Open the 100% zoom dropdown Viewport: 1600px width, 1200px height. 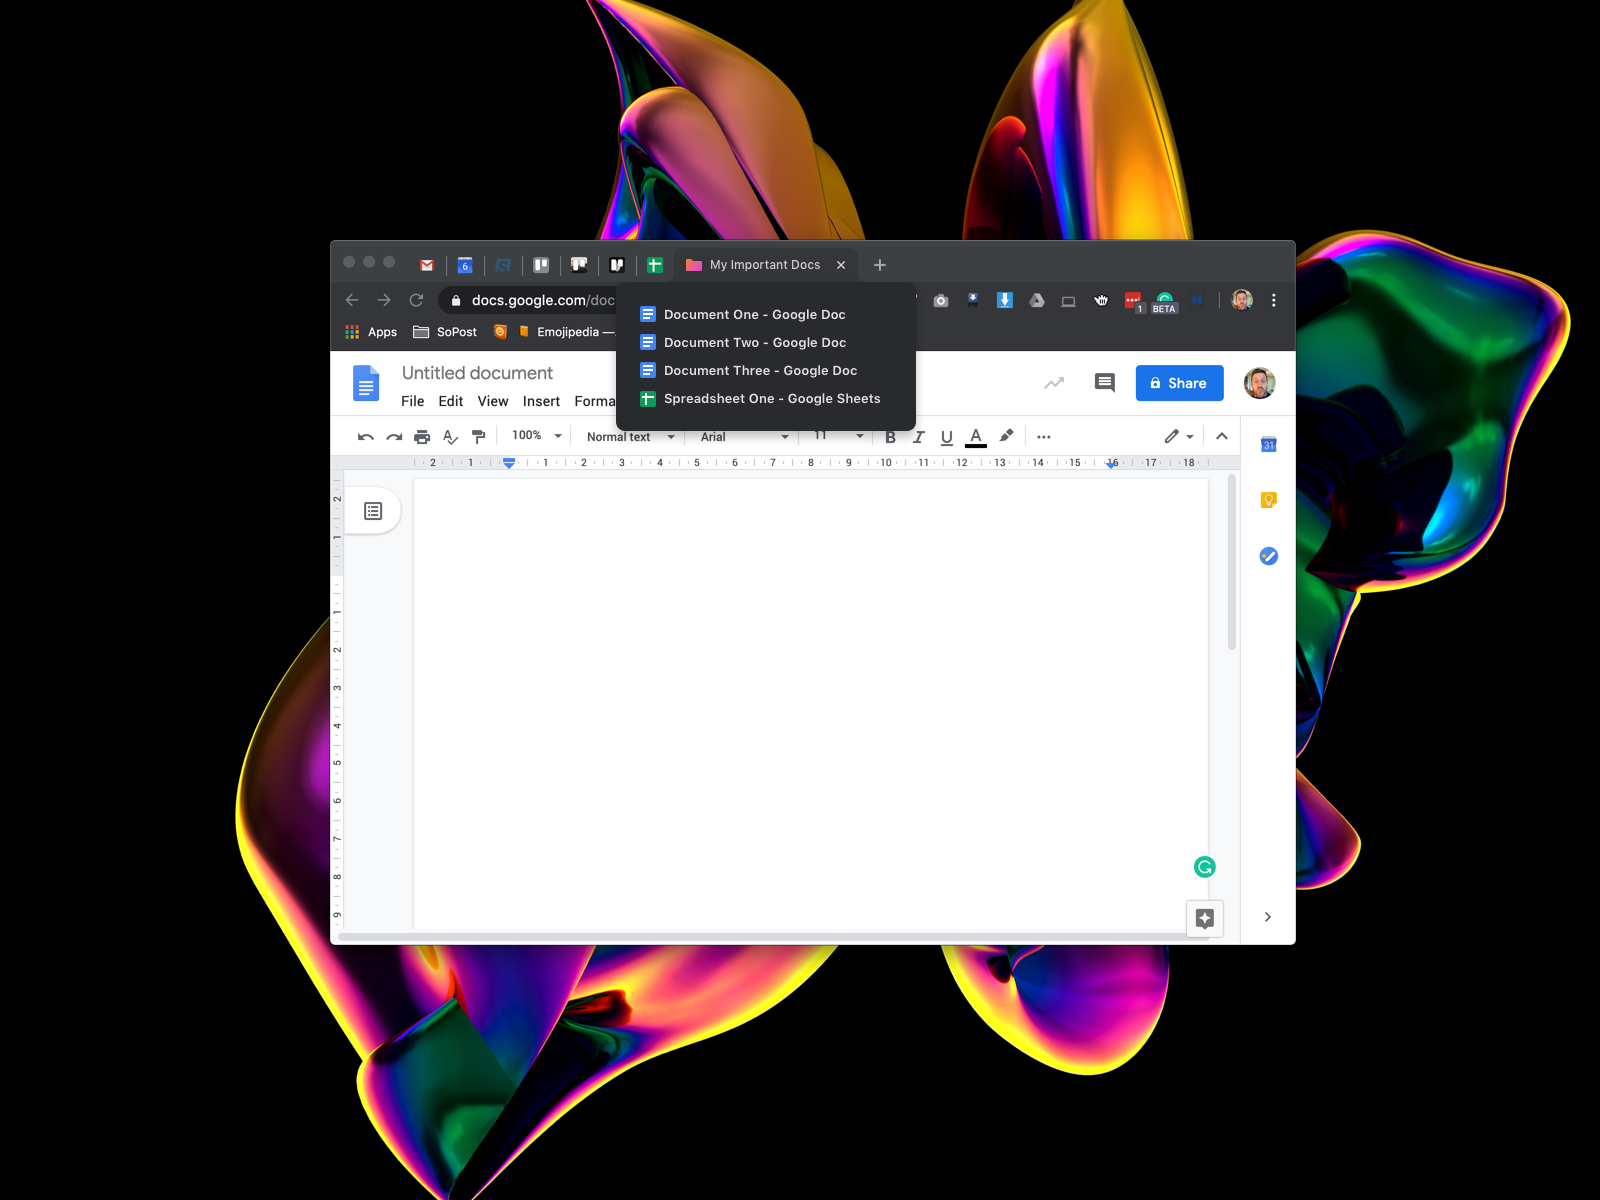pyautogui.click(x=536, y=436)
